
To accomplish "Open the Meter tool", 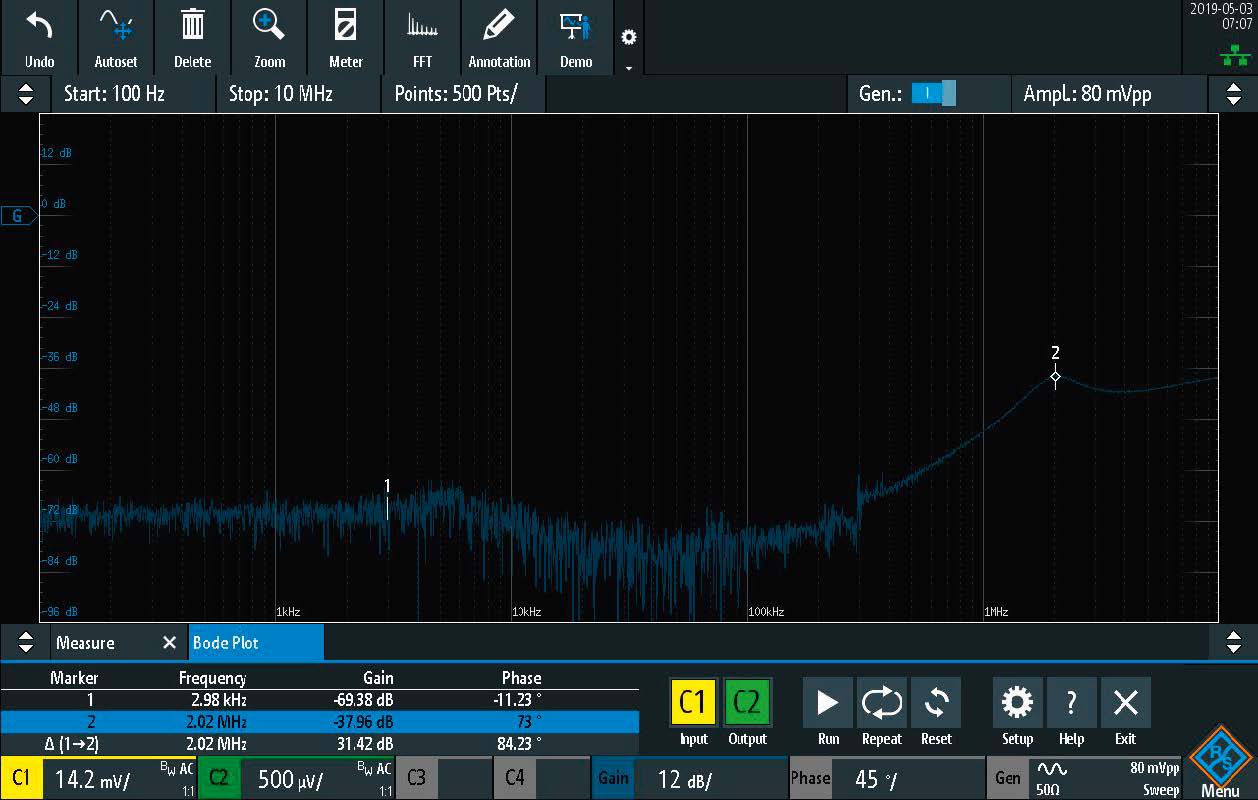I will tap(346, 36).
